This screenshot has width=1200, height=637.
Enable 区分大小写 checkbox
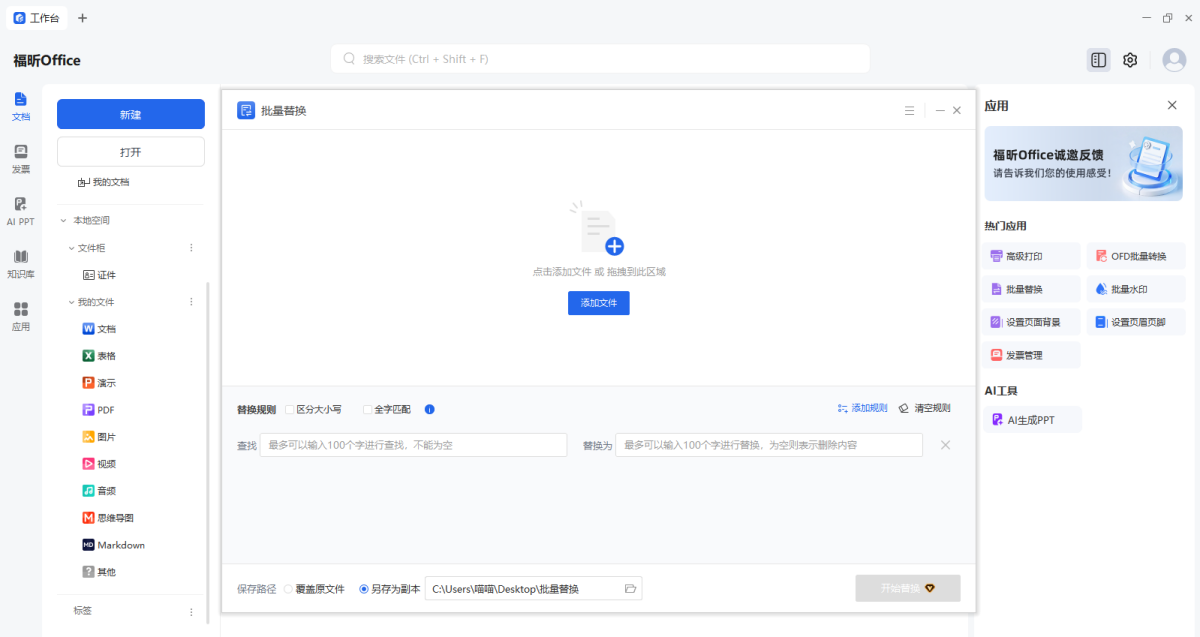[x=290, y=409]
